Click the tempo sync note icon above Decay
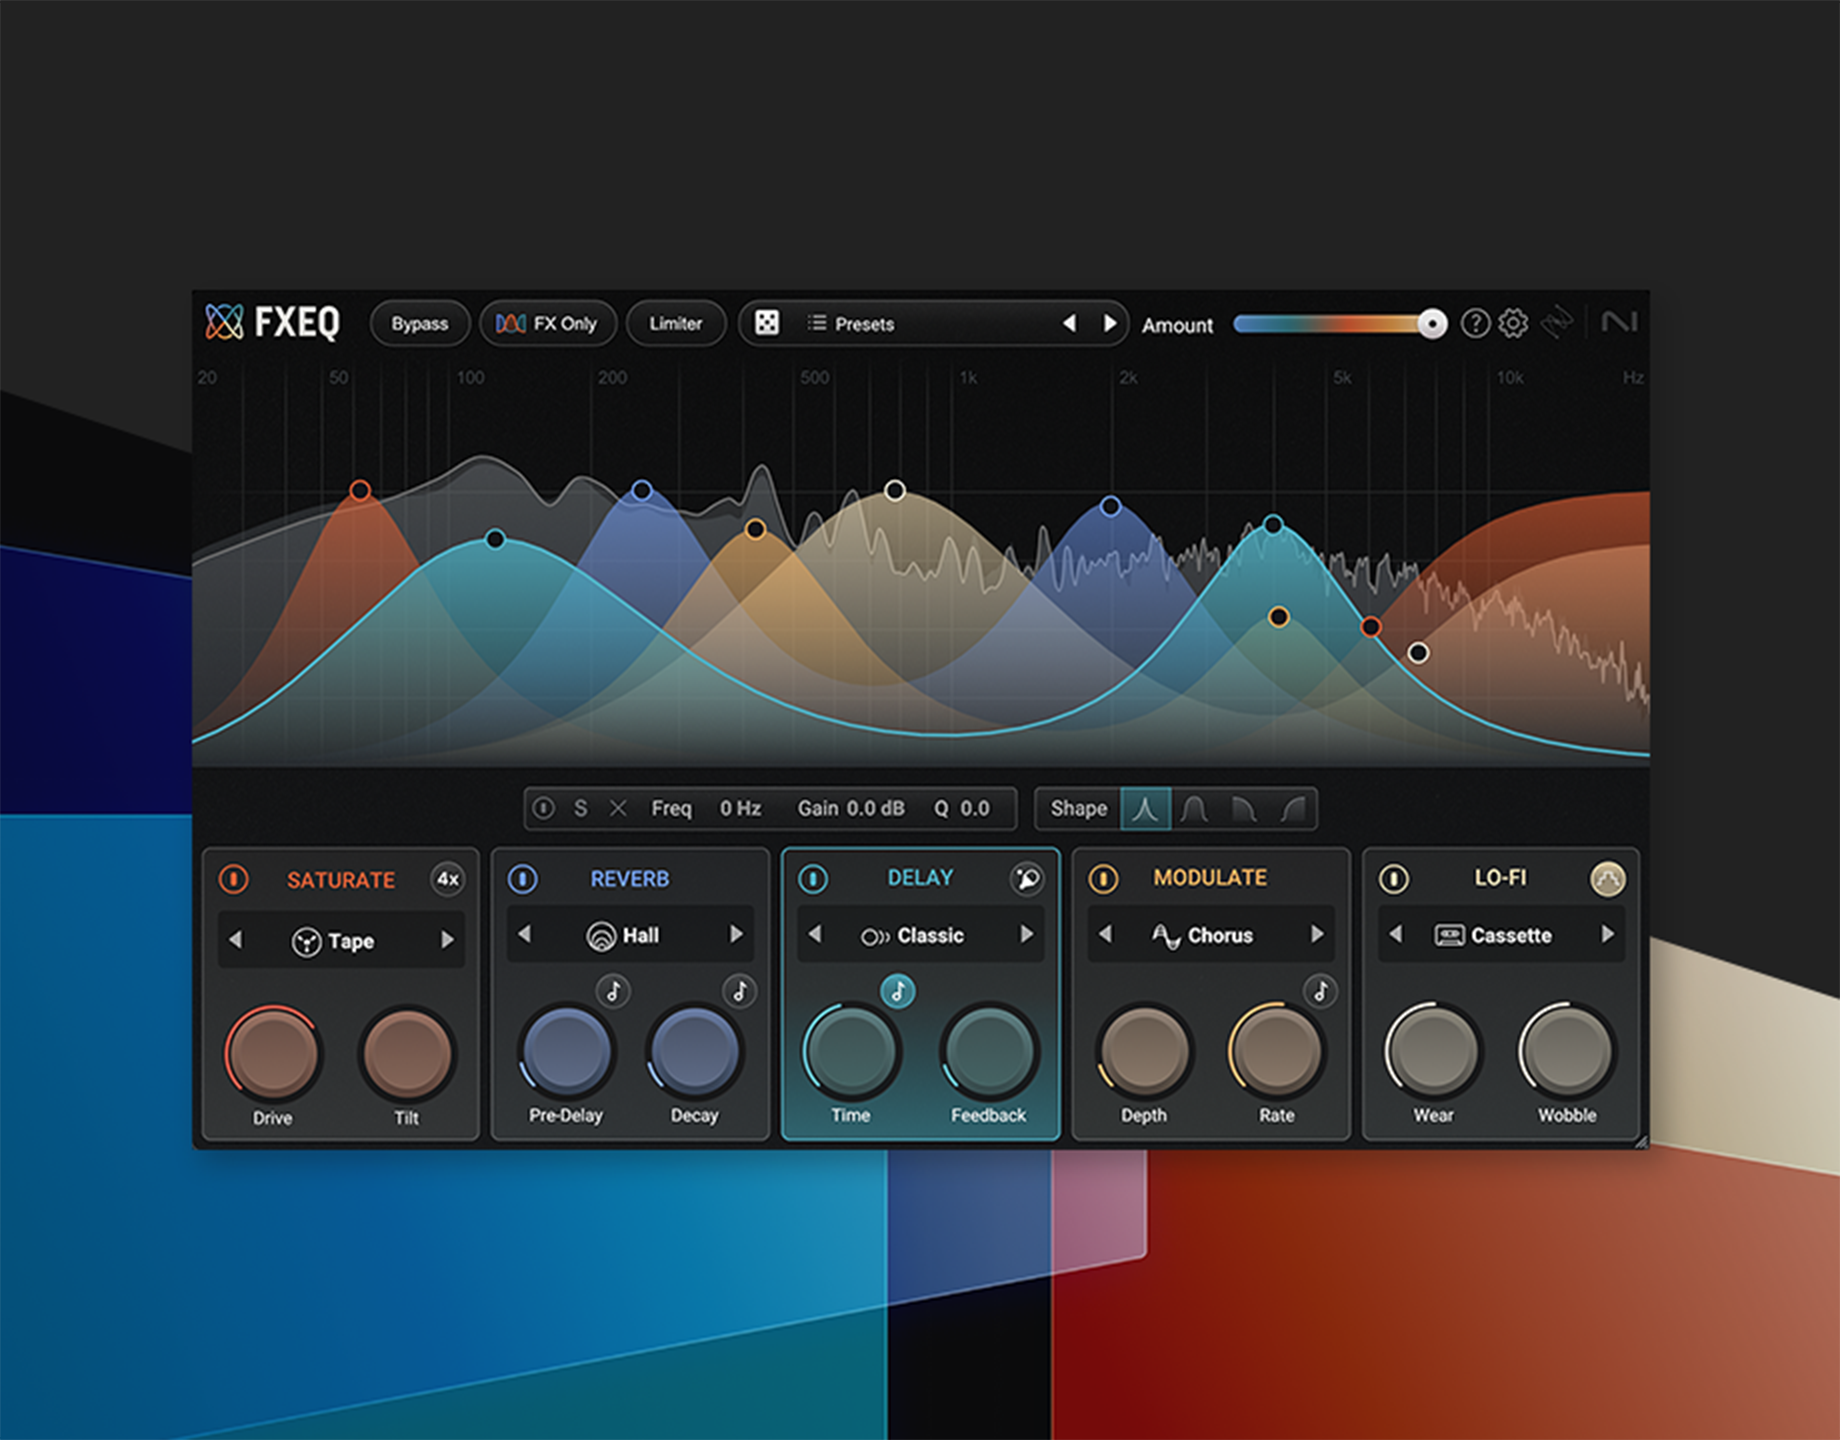This screenshot has height=1440, width=1840. (x=741, y=992)
